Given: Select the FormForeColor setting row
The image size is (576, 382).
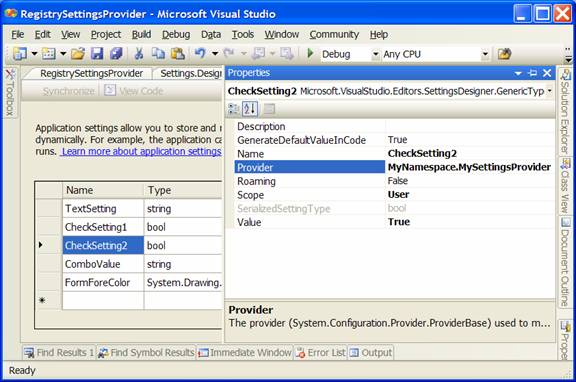Looking at the screenshot, I should (130, 282).
